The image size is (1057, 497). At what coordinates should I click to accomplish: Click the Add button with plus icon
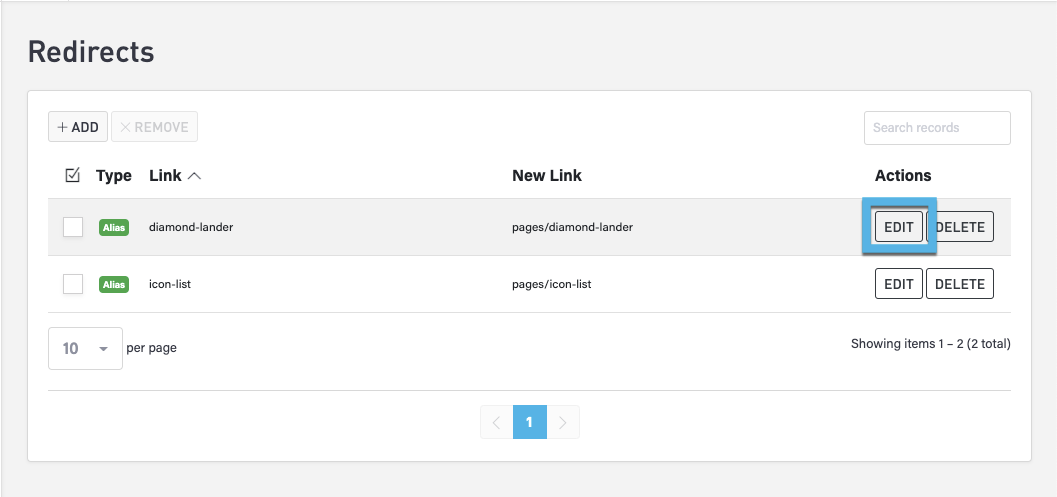click(78, 127)
